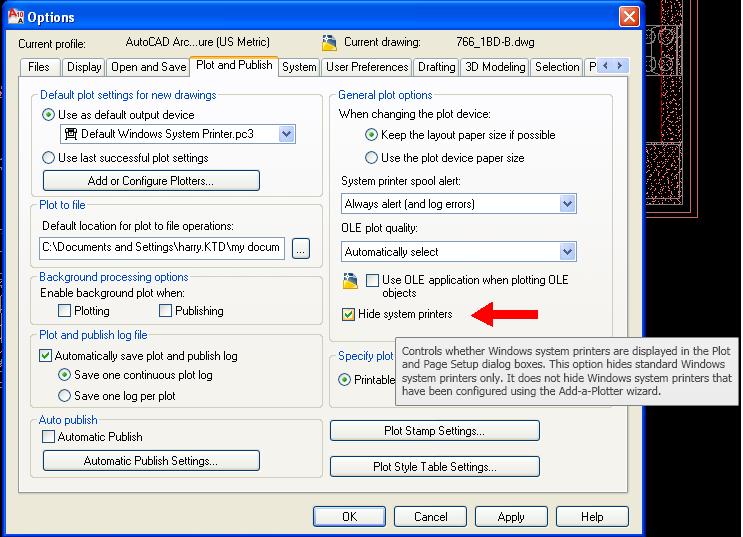743x537 pixels.
Task: Switch to the Drafting tab
Action: [x=436, y=67]
